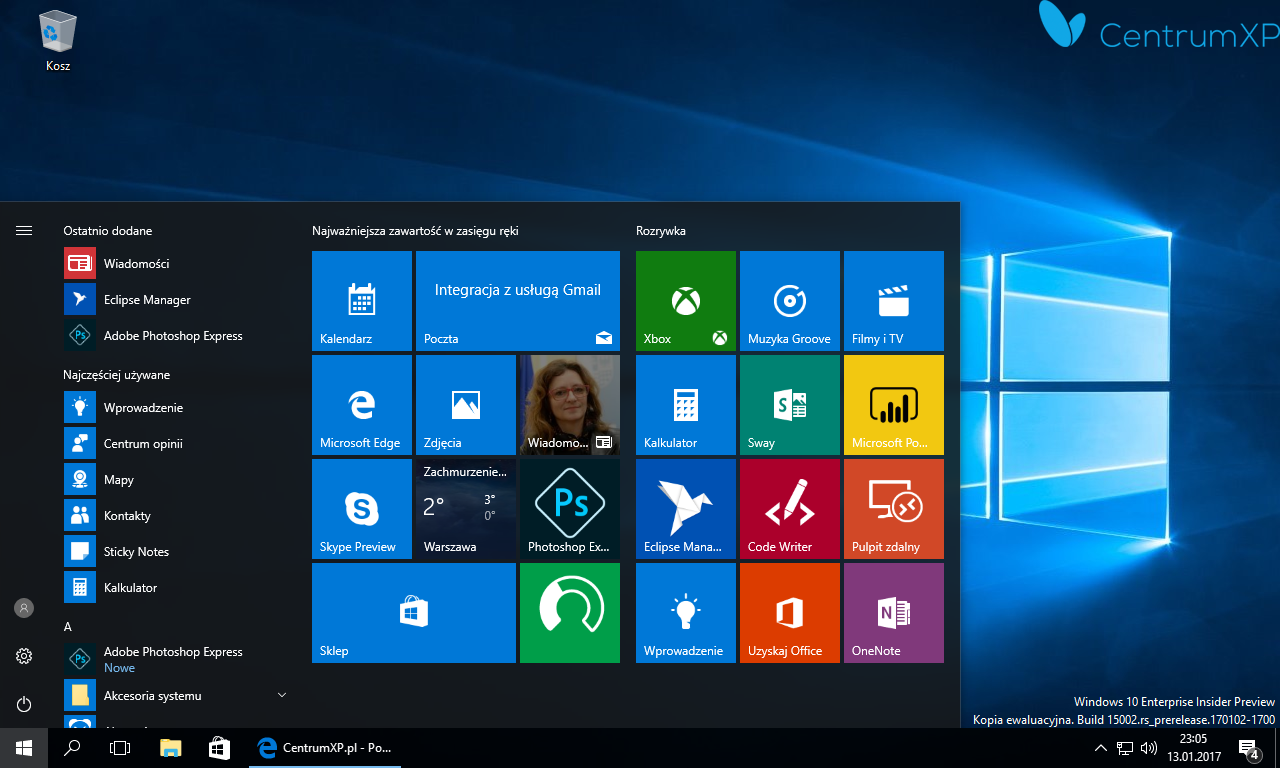Open the volume tray icon
This screenshot has width=1280, height=768.
[1149, 748]
